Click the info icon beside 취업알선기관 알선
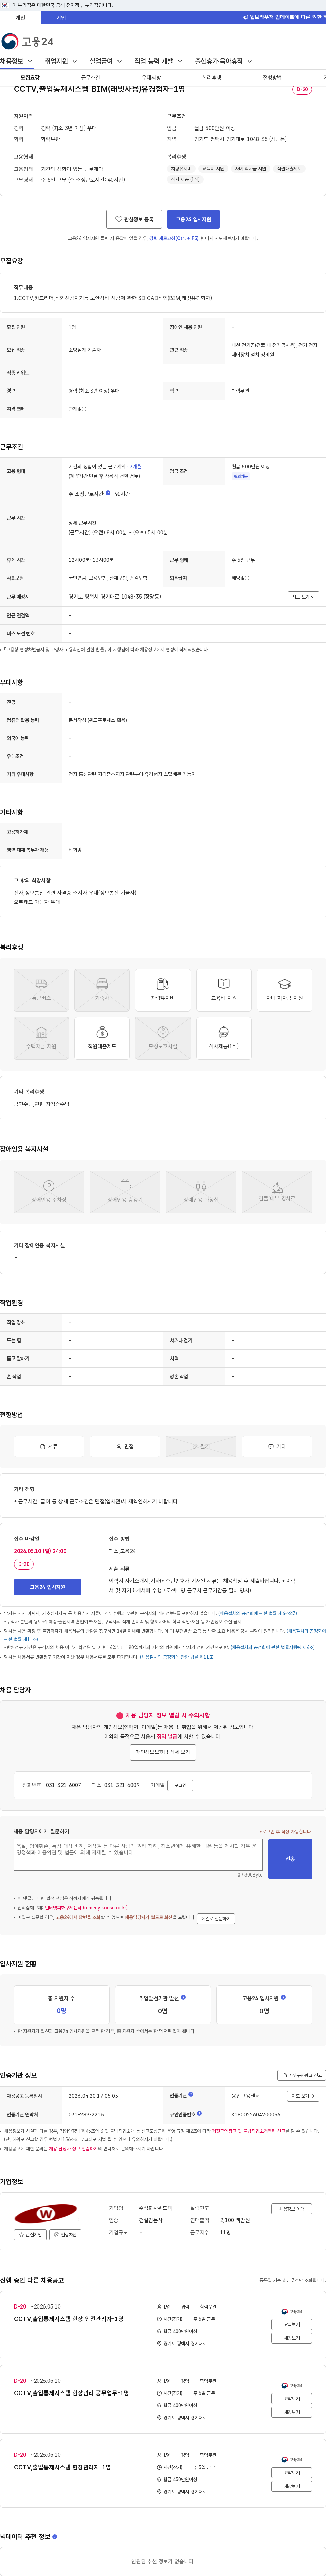Screen dimensions: 326x2576 coord(183,1997)
